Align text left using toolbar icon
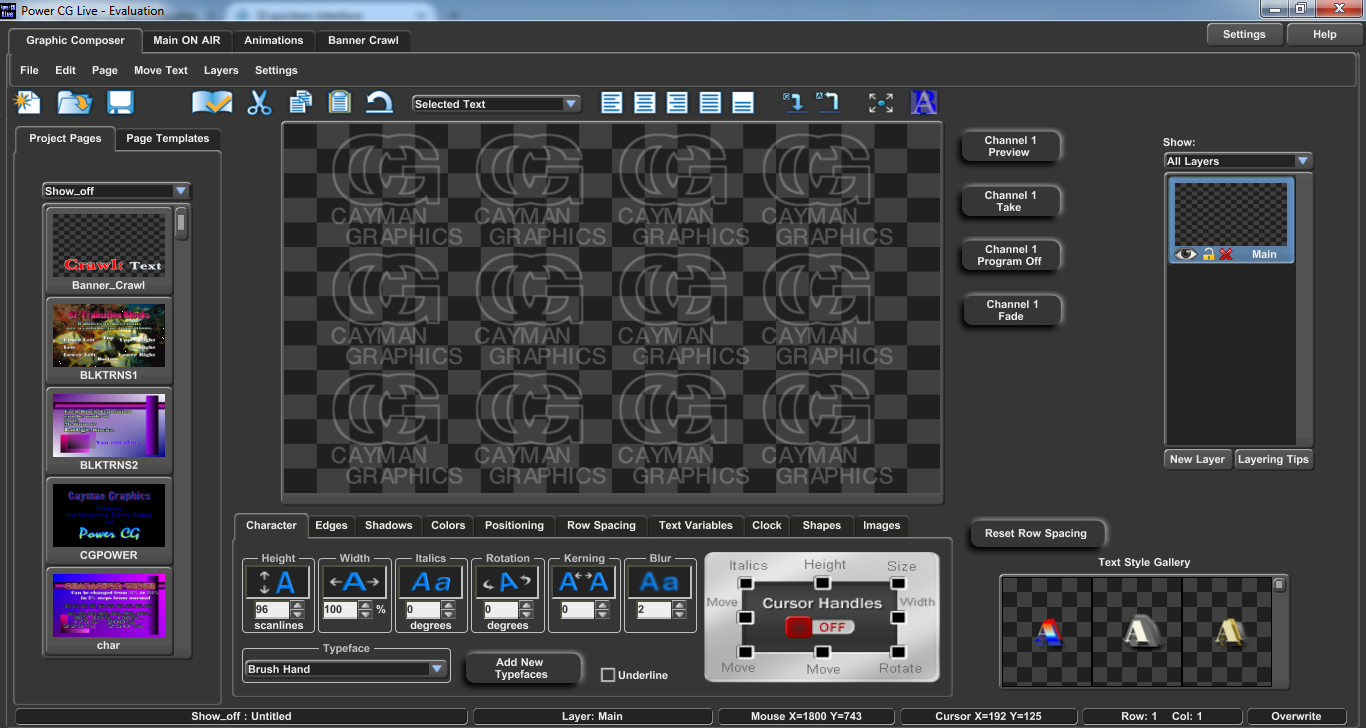 [x=611, y=102]
